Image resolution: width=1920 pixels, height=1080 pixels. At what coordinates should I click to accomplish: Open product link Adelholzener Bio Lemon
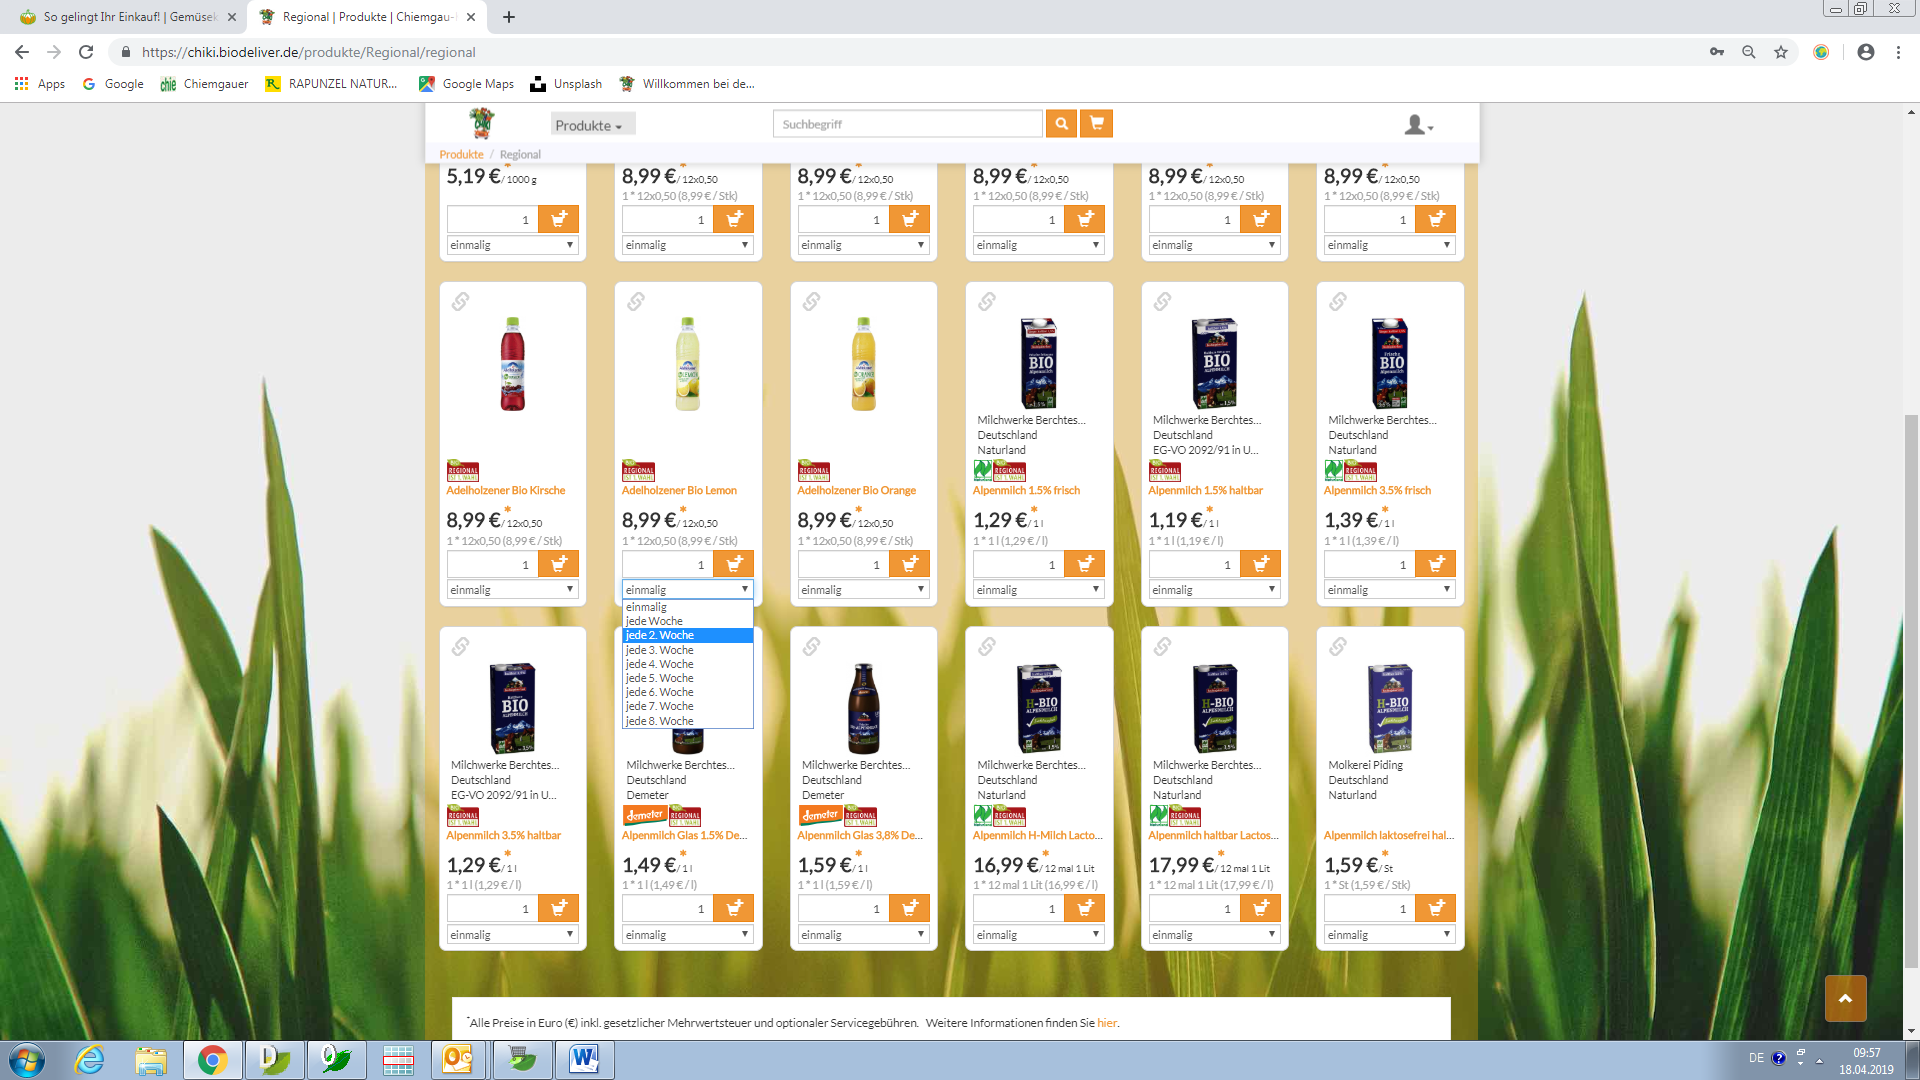point(679,490)
